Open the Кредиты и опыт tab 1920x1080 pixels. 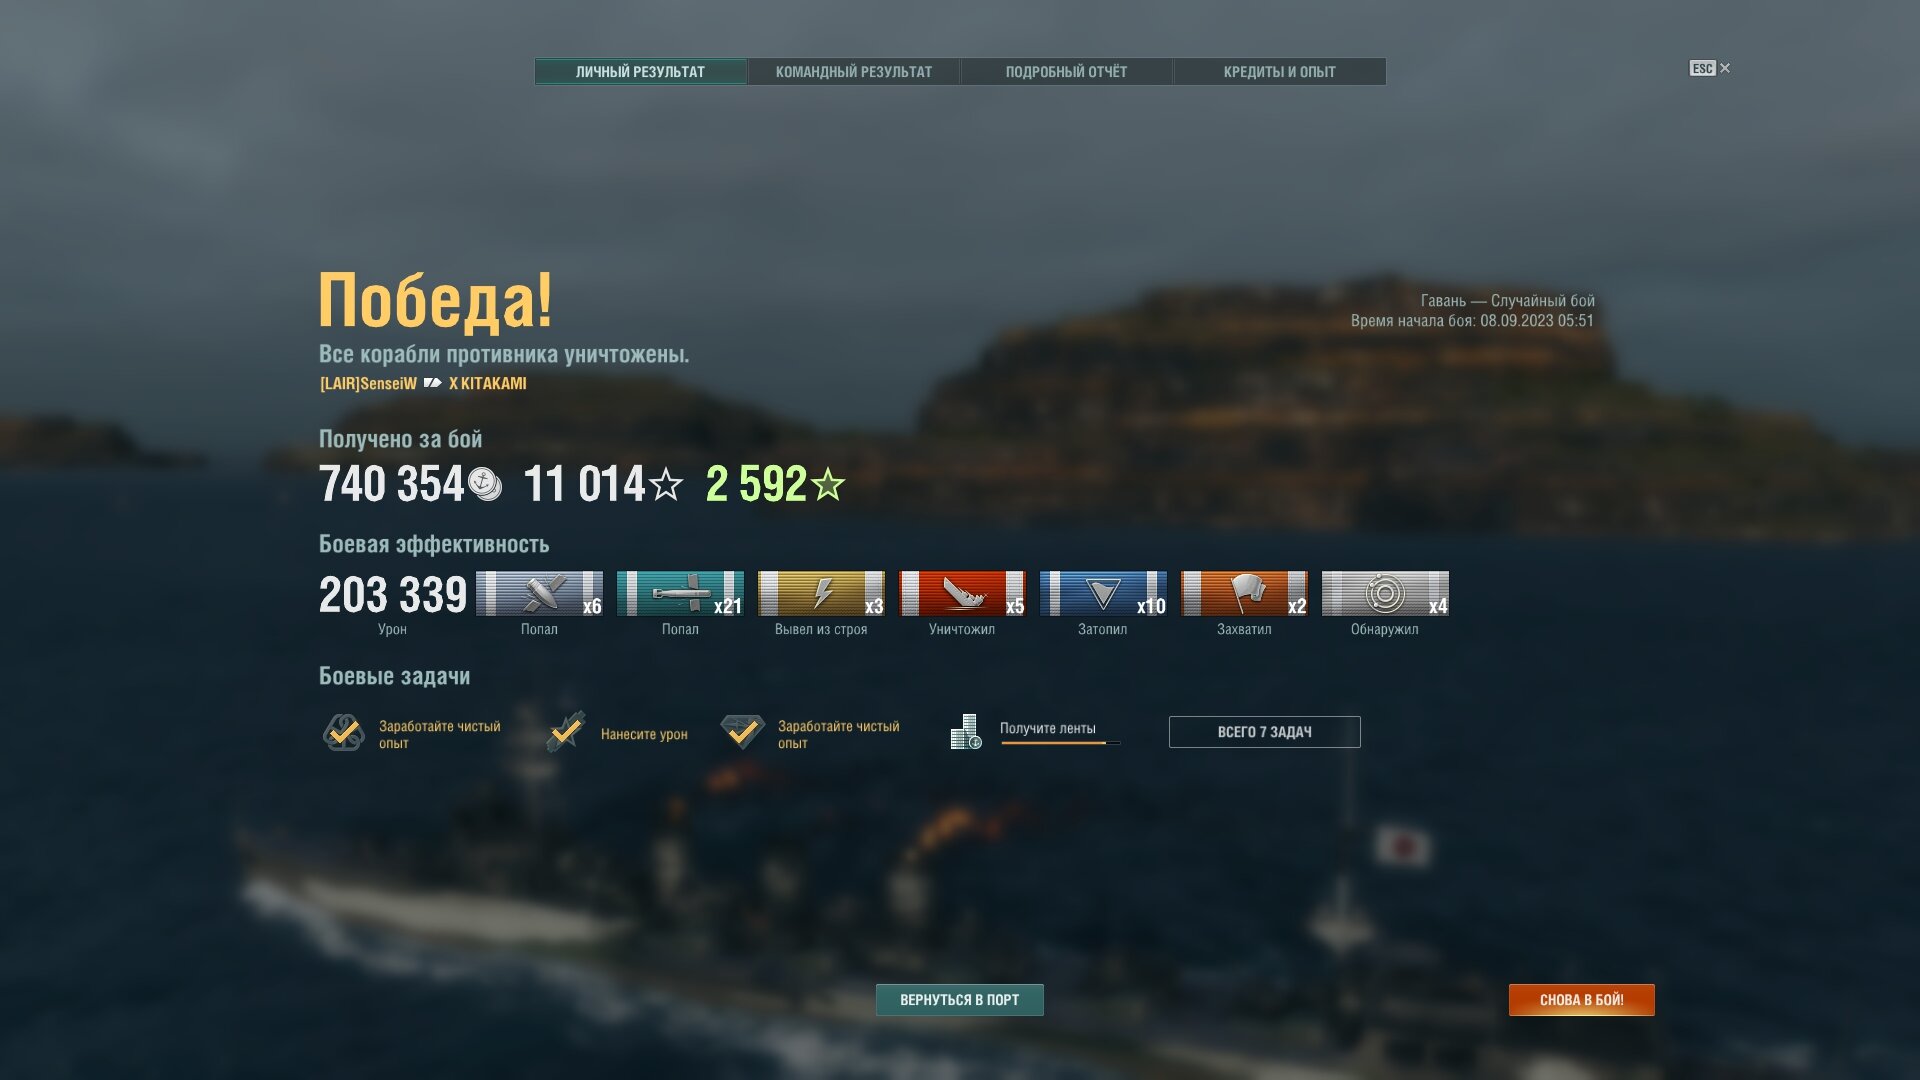coord(1280,72)
